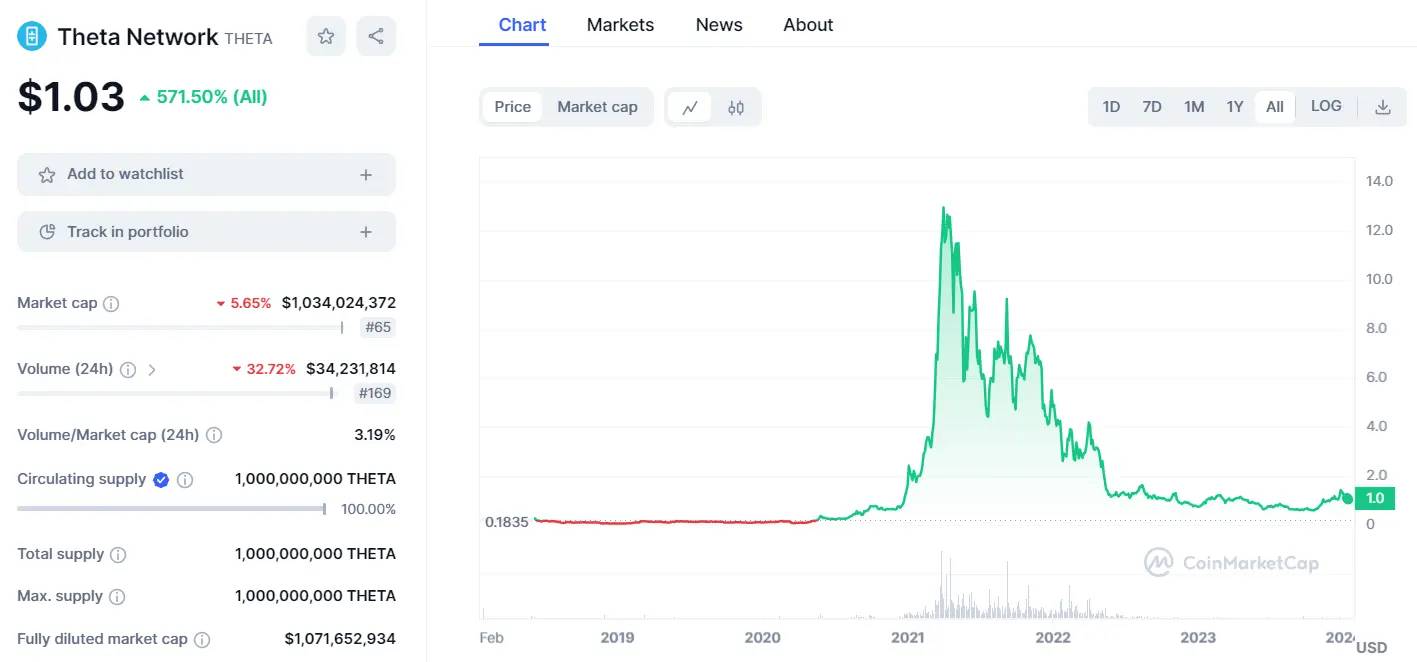The width and height of the screenshot is (1417, 662).
Task: Star Theta Network as favorite
Action: 326,37
